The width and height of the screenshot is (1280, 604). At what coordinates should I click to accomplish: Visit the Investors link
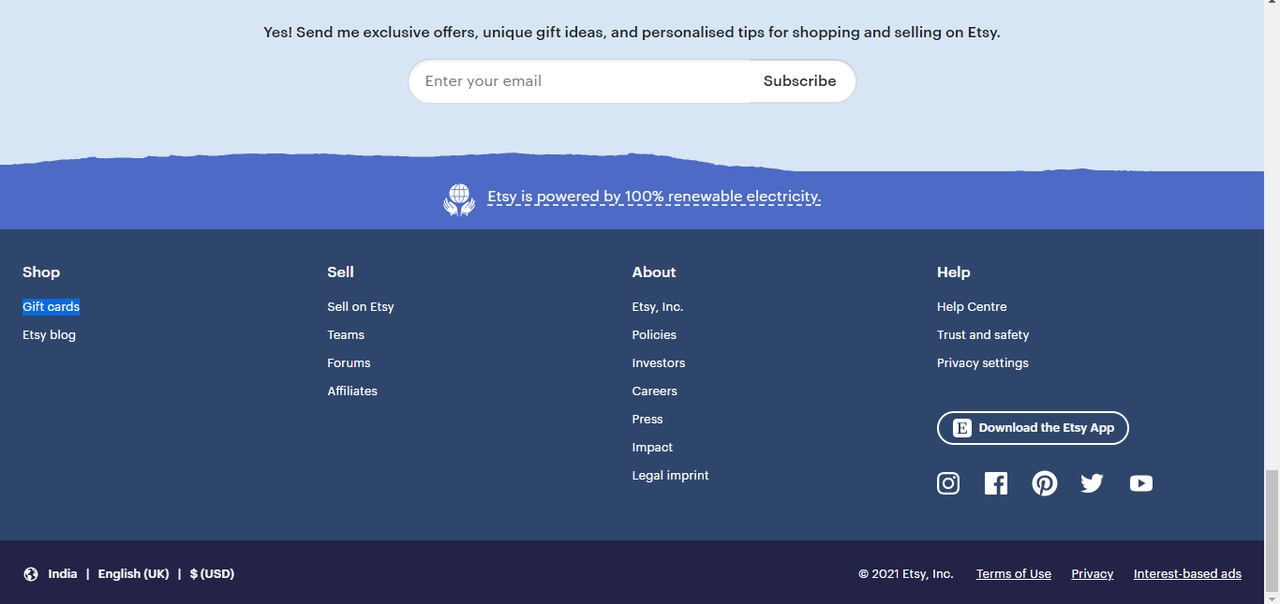click(659, 363)
